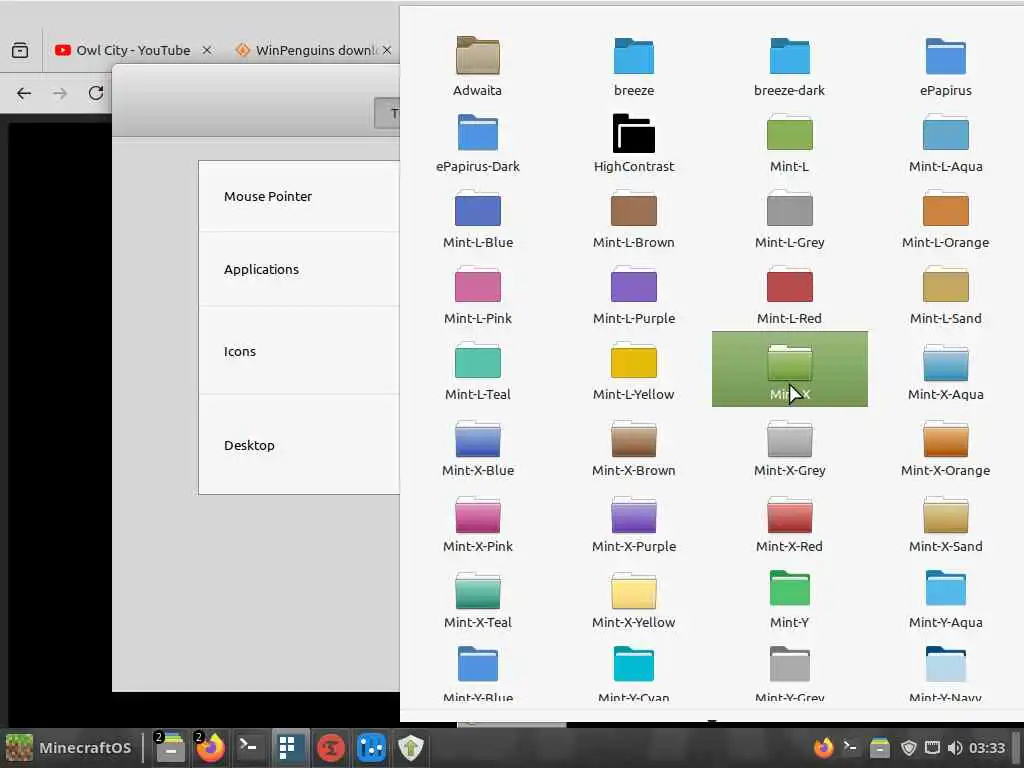Select the Mint-L-Orange icon theme
Image resolution: width=1024 pixels, height=768 pixels.
946,217
